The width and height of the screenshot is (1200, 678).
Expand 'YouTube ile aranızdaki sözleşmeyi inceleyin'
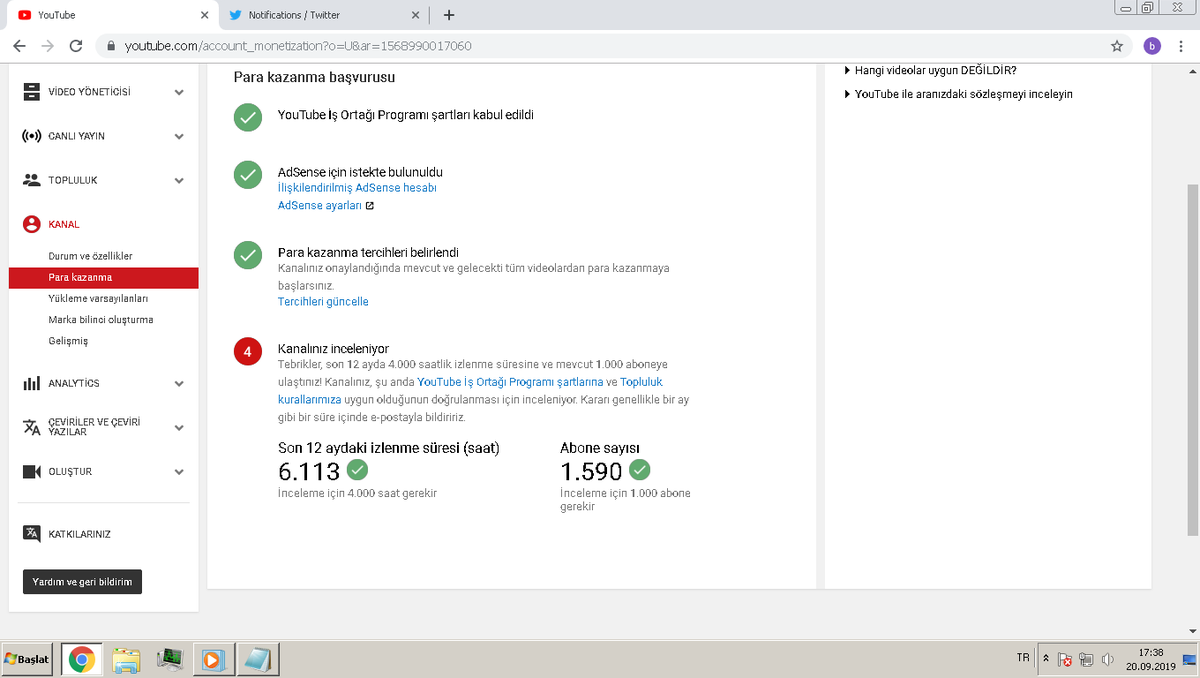(x=847, y=94)
